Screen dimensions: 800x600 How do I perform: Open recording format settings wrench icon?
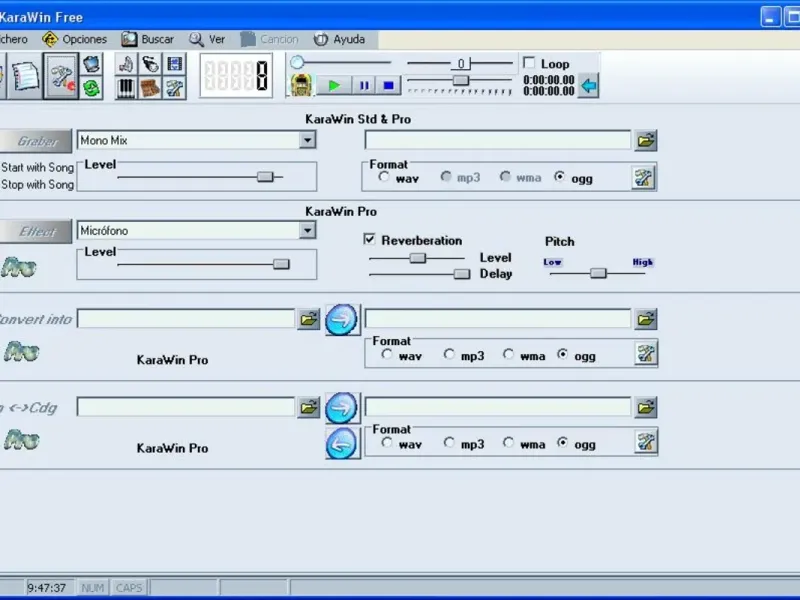click(643, 178)
